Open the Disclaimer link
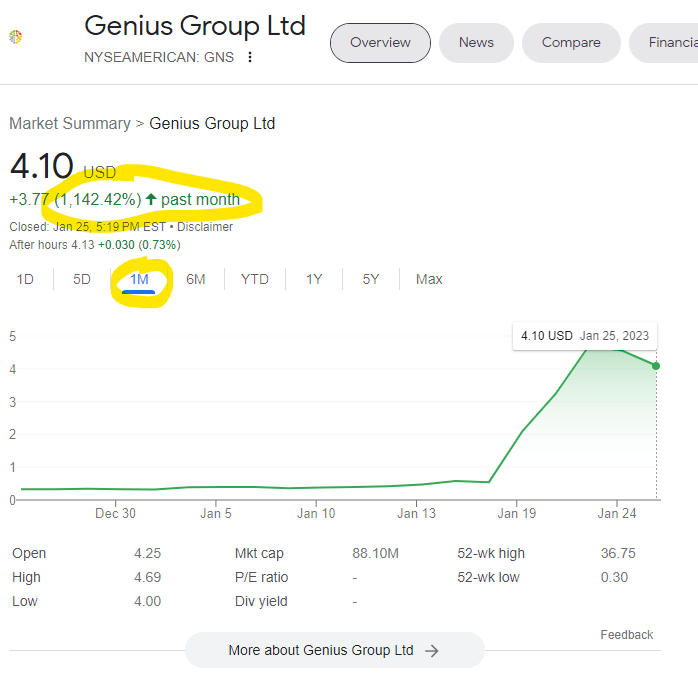Image resolution: width=698 pixels, height=684 pixels. (x=205, y=227)
